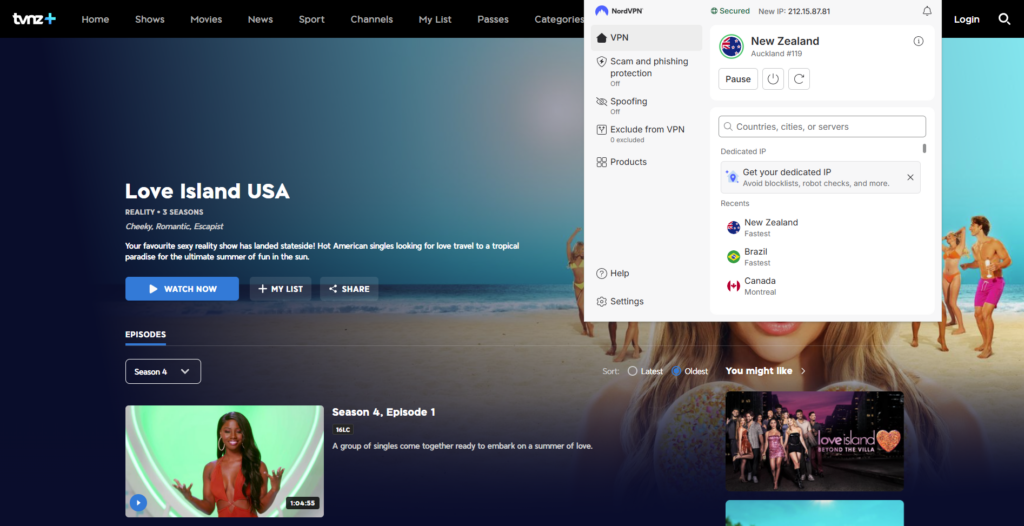Go to Home in navigation
The width and height of the screenshot is (1024, 526).
click(x=95, y=19)
